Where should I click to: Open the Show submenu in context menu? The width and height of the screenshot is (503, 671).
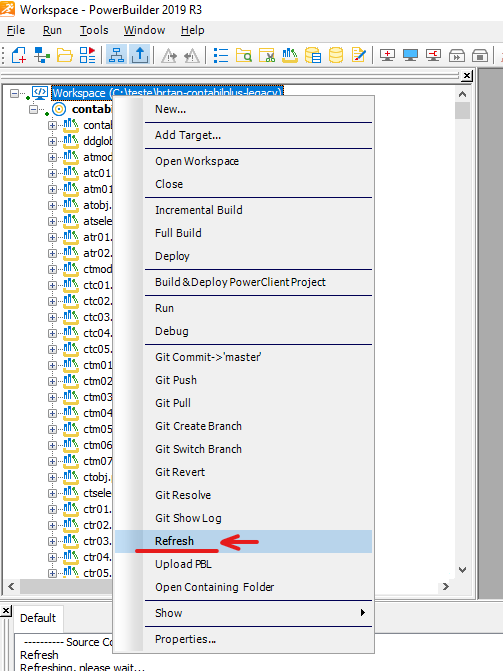click(258, 613)
